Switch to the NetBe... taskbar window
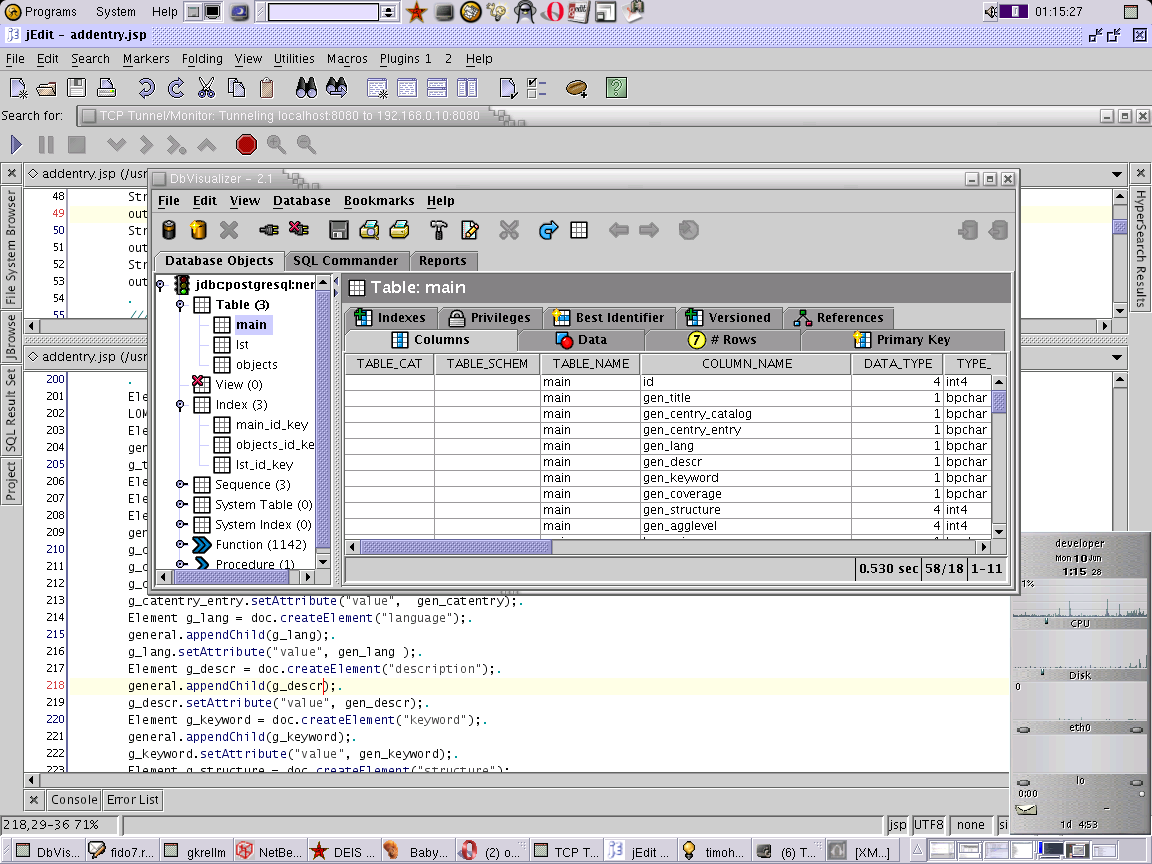 pyautogui.click(x=269, y=852)
